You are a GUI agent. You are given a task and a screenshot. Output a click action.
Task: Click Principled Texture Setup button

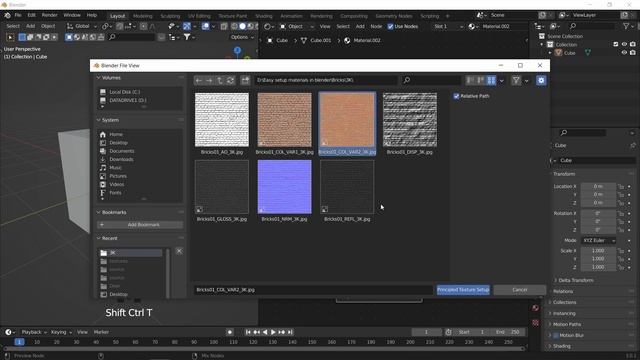463,290
